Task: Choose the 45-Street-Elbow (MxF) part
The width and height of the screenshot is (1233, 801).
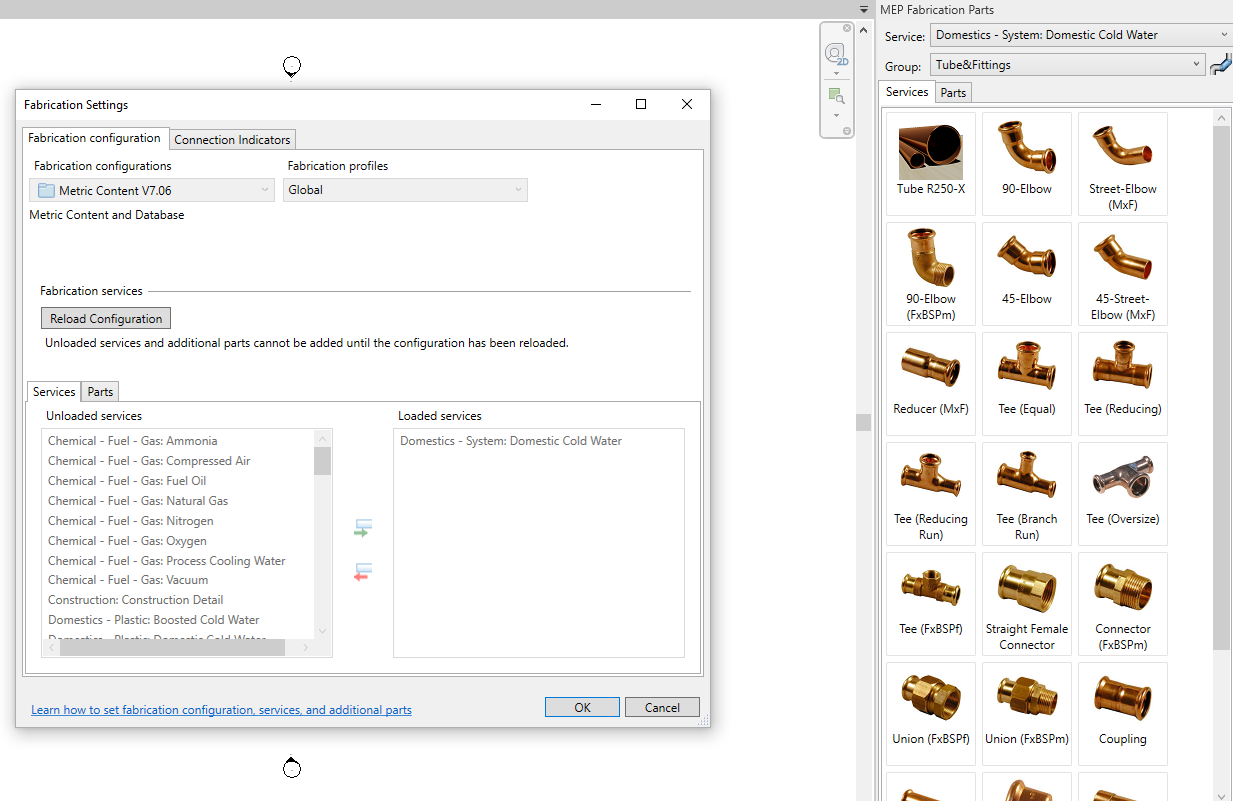Action: [x=1123, y=273]
